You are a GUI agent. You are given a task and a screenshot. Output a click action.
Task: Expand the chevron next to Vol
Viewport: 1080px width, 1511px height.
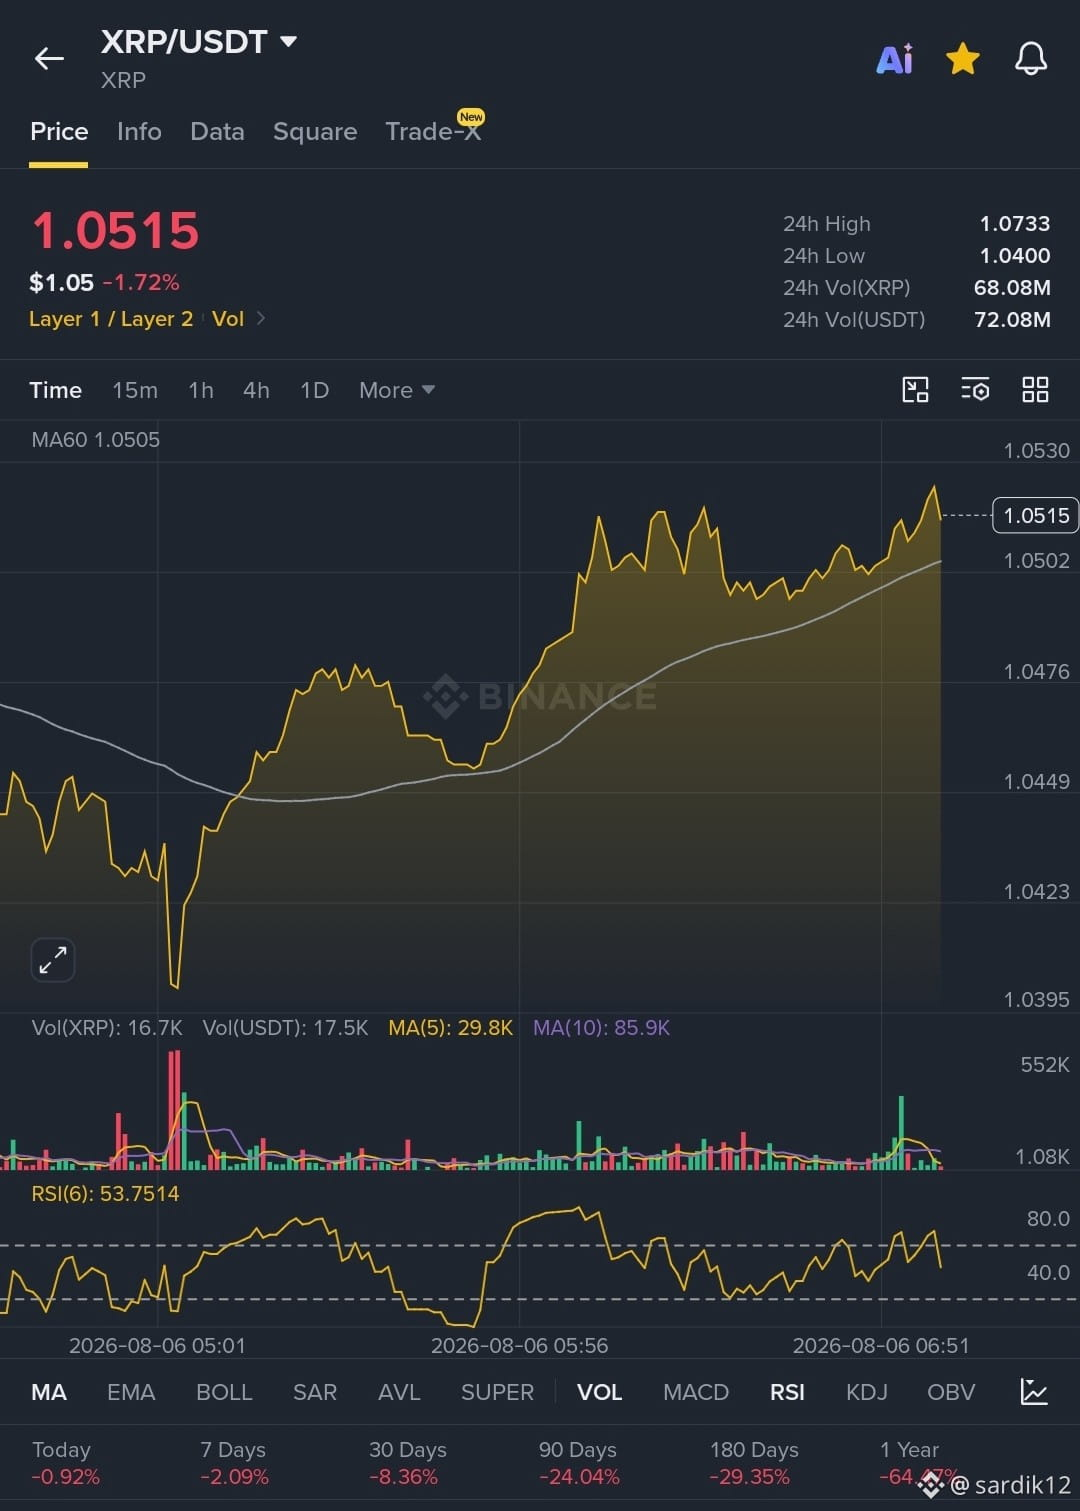[x=261, y=318]
